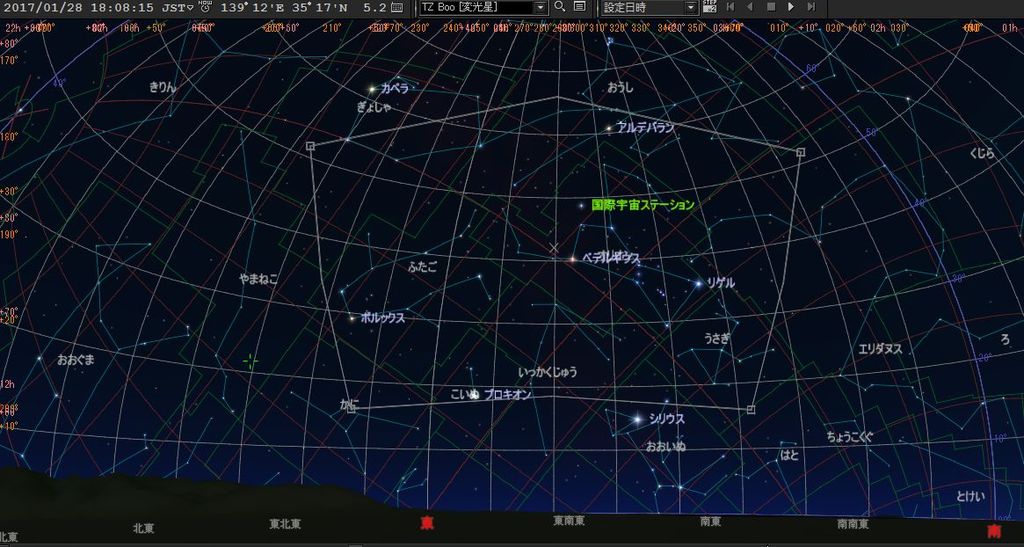
Task: Click the くじら constellation name
Action: pos(982,153)
